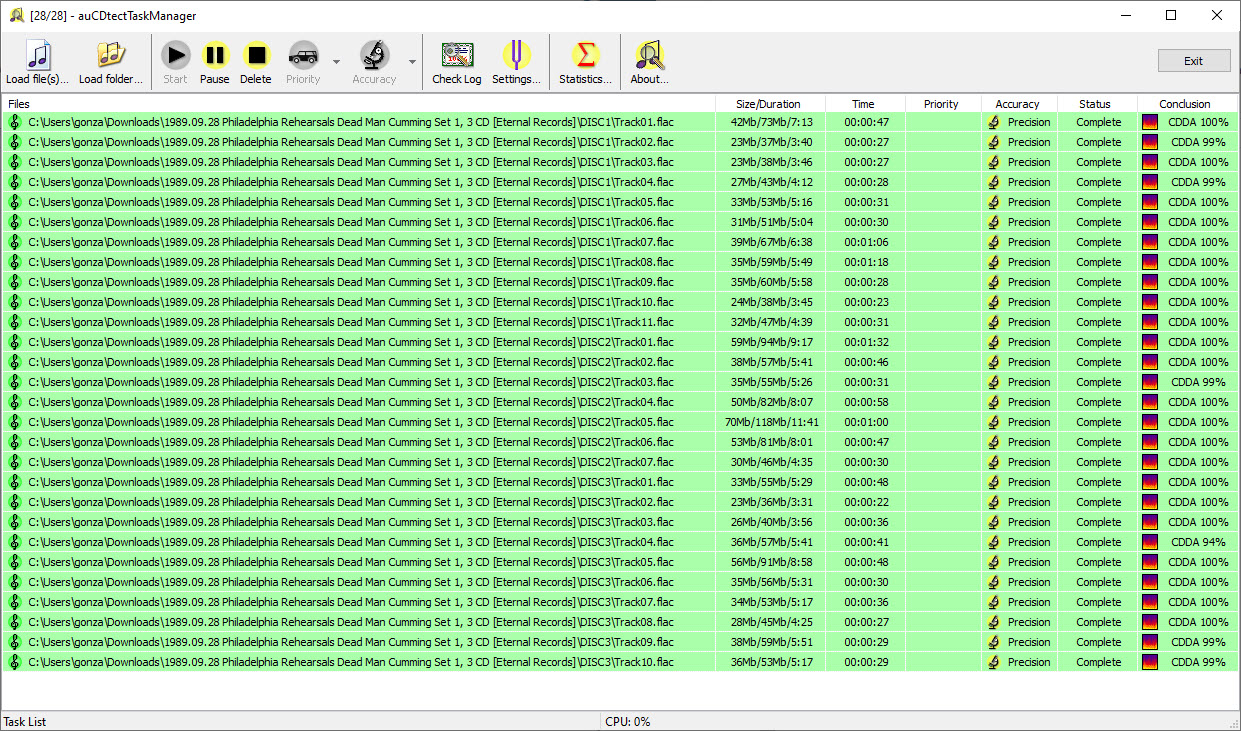Viewport: 1241px width, 731px height.
Task: Click the app icon in title bar
Action: pyautogui.click(x=16, y=15)
